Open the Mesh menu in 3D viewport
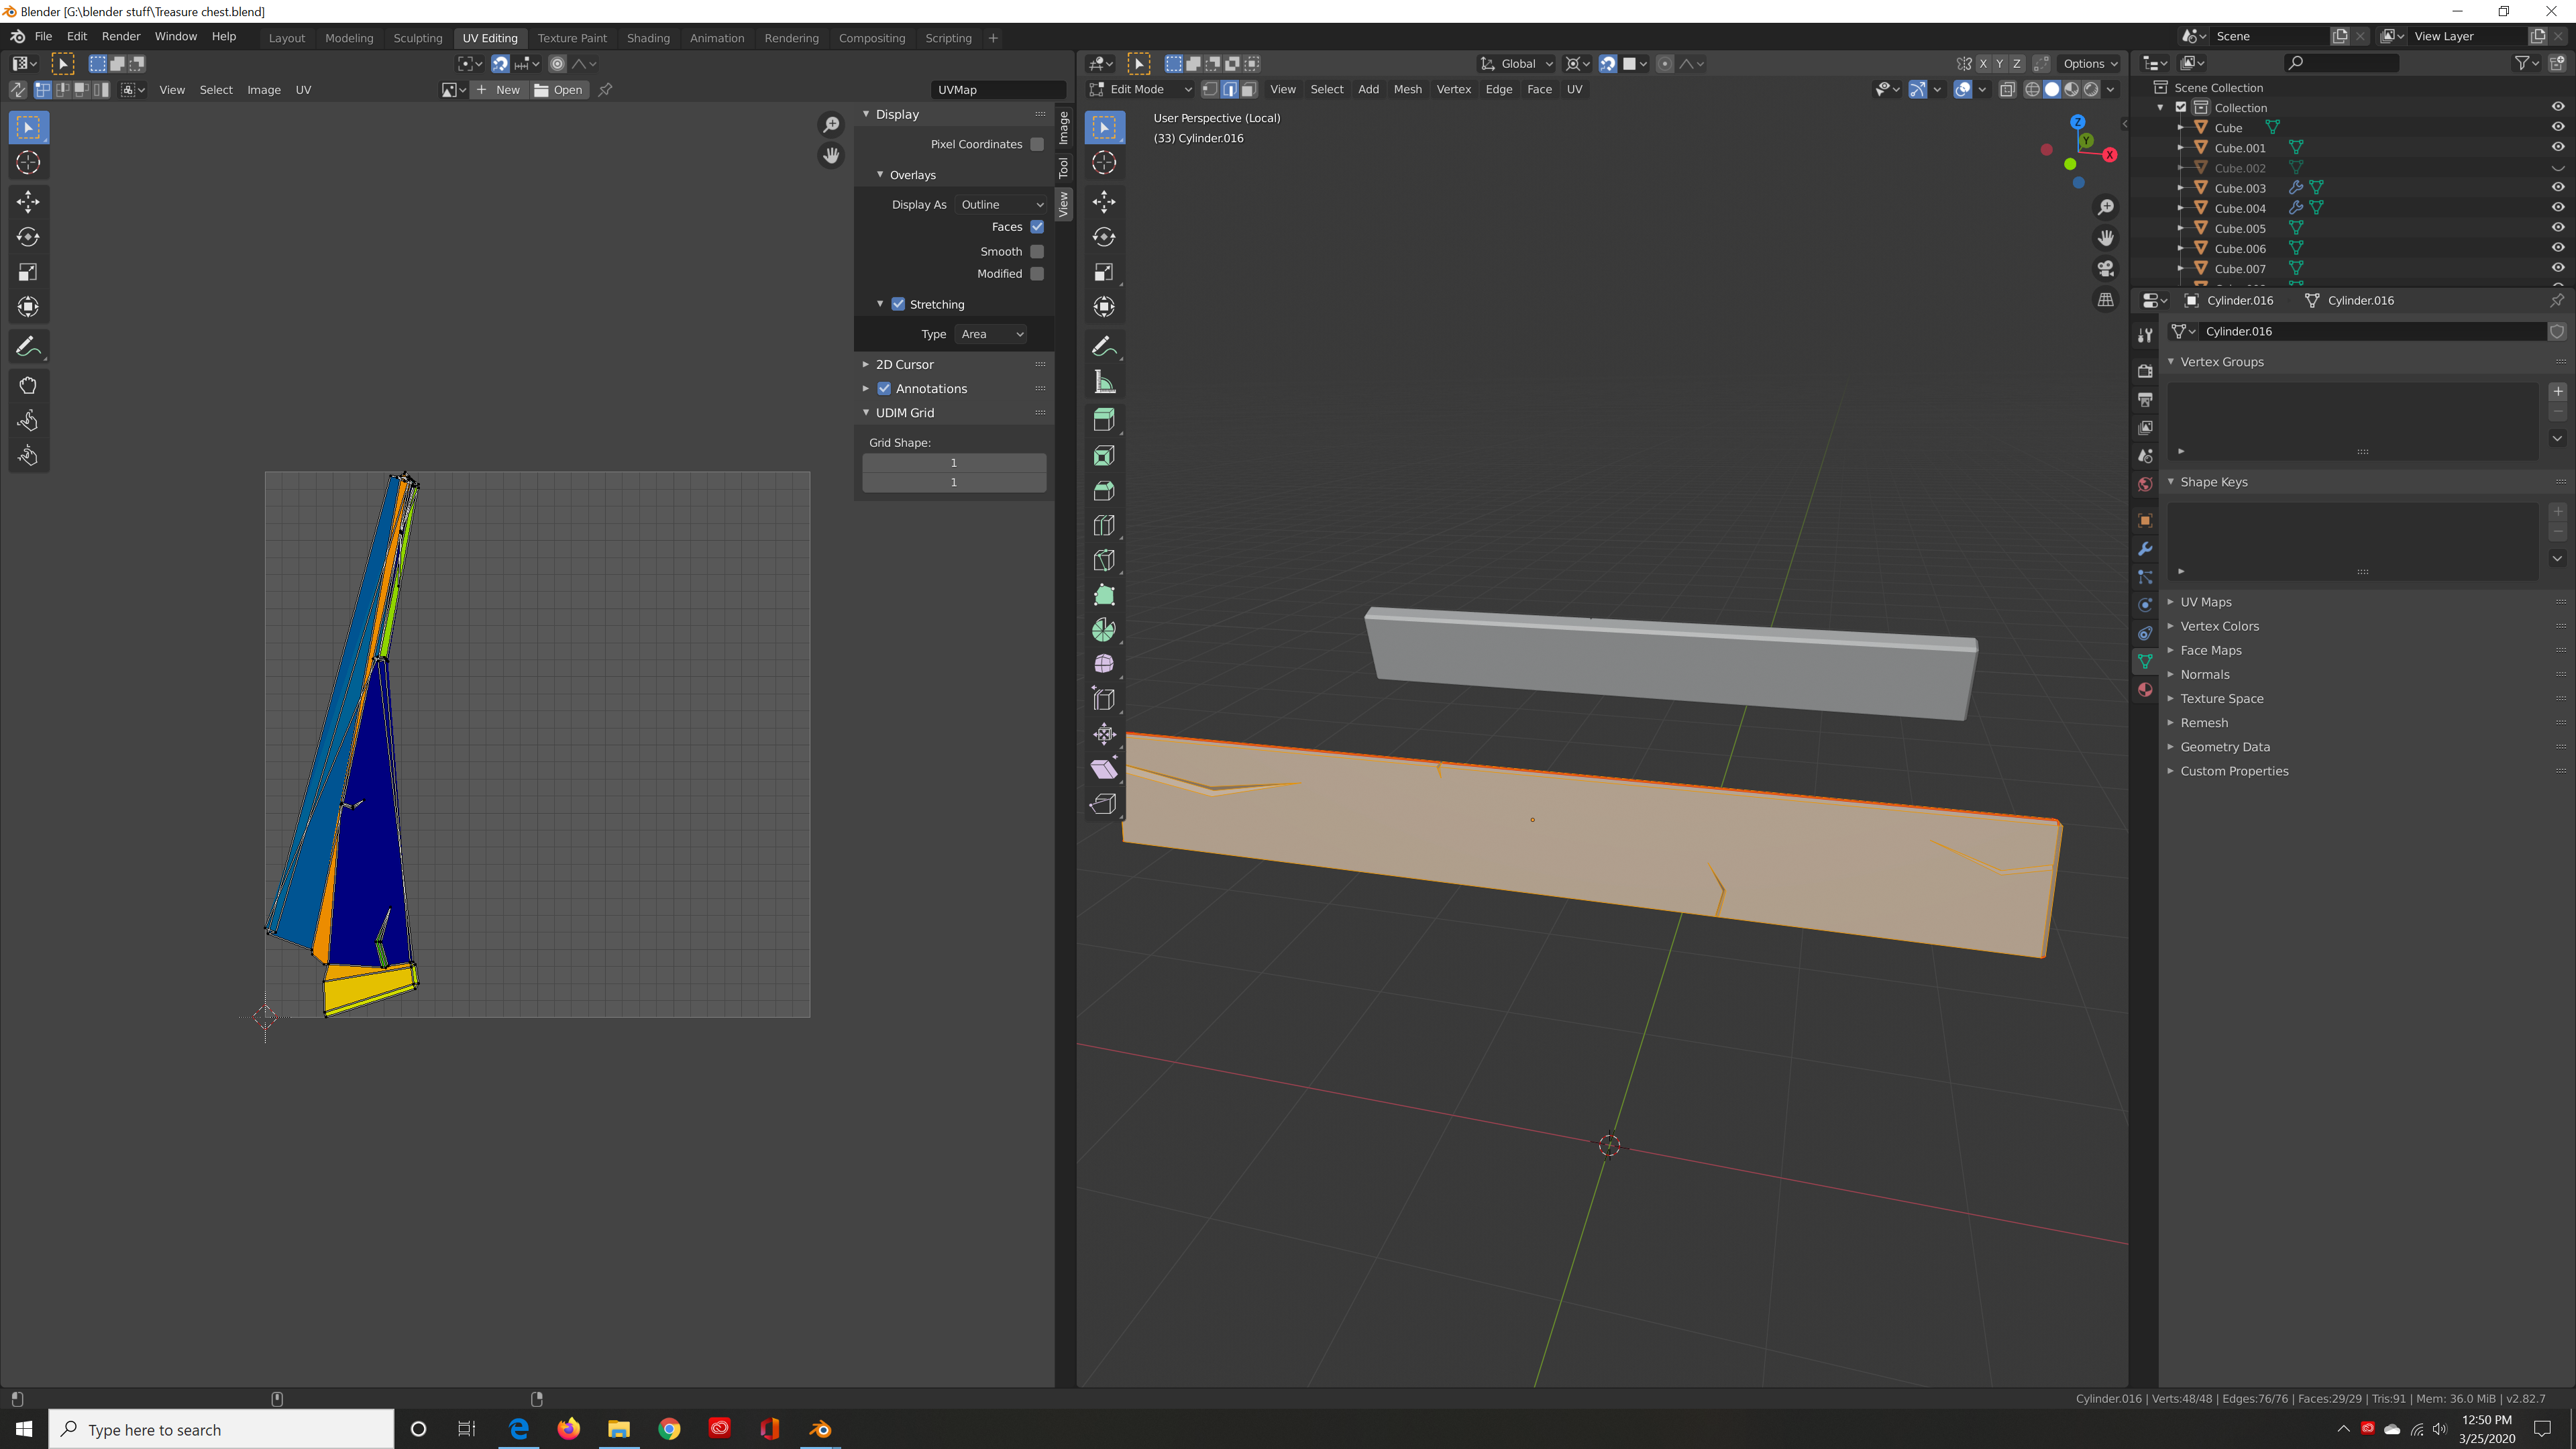Screen dimensions: 2576x1449 click(x=1407, y=89)
